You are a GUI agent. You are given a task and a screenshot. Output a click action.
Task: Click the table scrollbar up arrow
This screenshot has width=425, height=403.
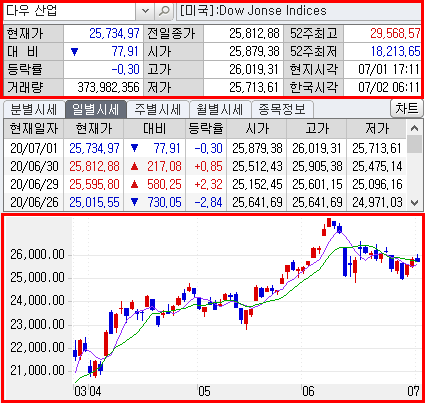coord(414,128)
